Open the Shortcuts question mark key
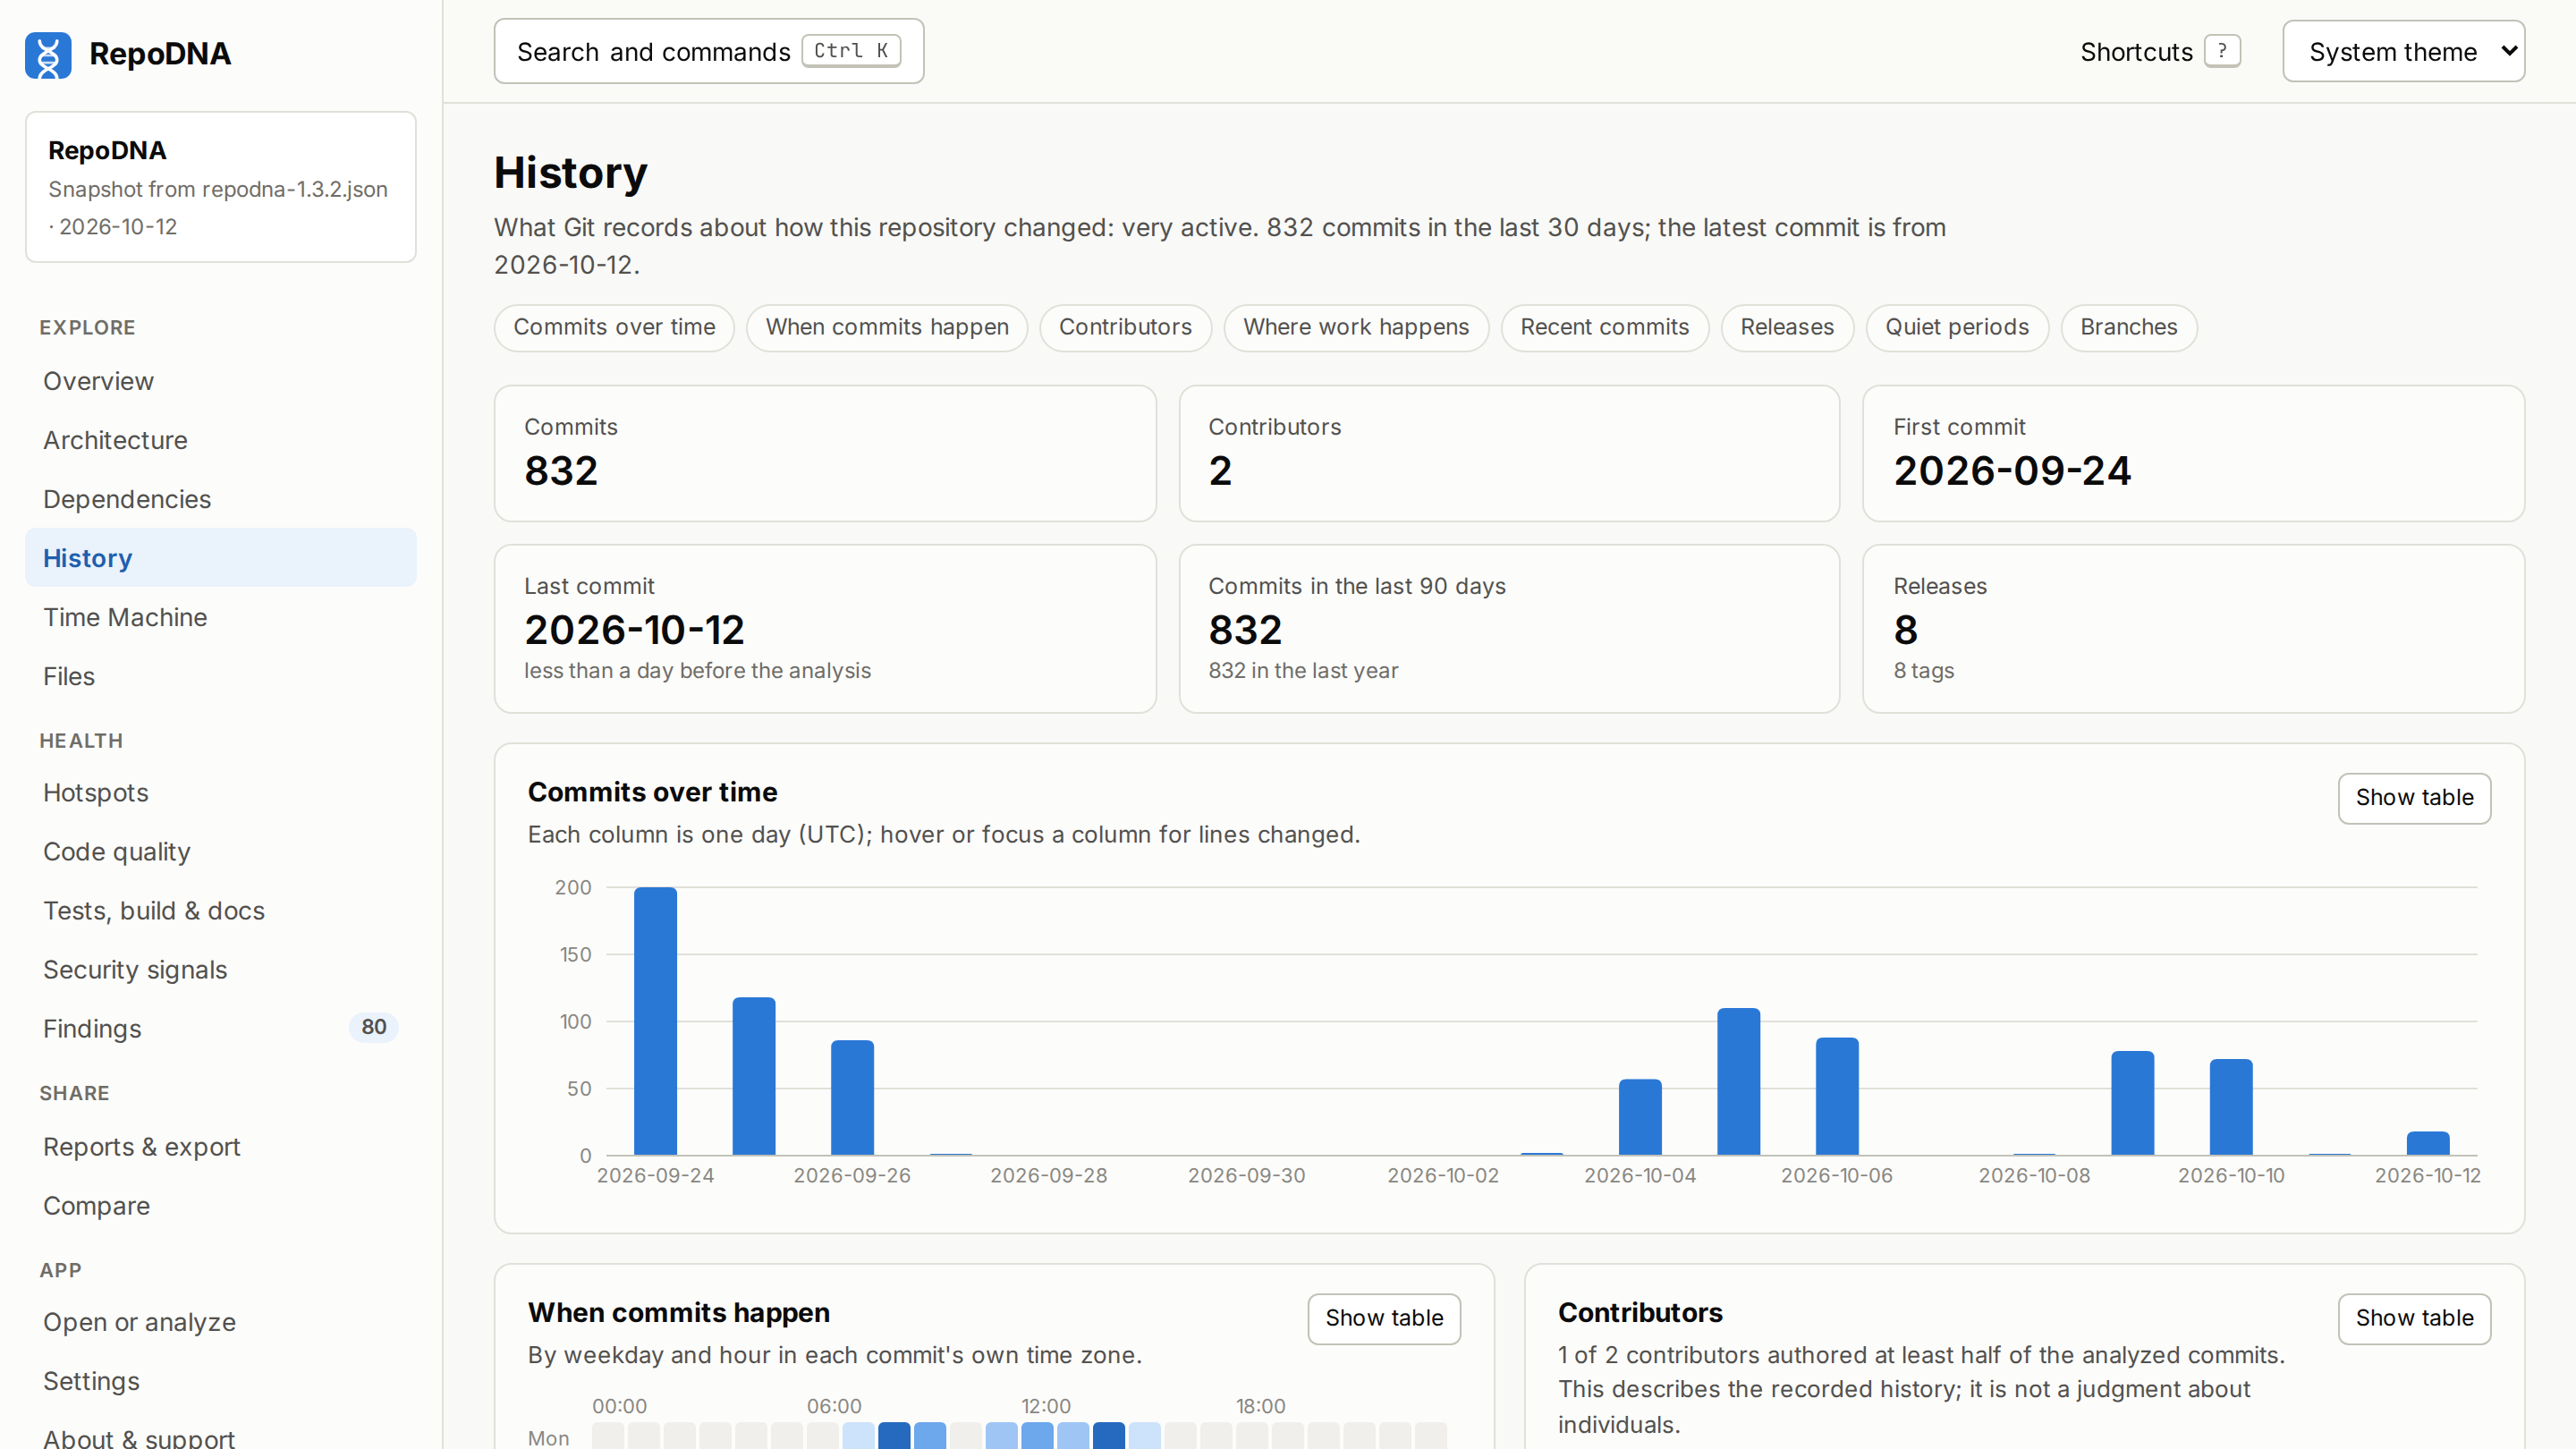2576x1449 pixels. coord(2221,51)
